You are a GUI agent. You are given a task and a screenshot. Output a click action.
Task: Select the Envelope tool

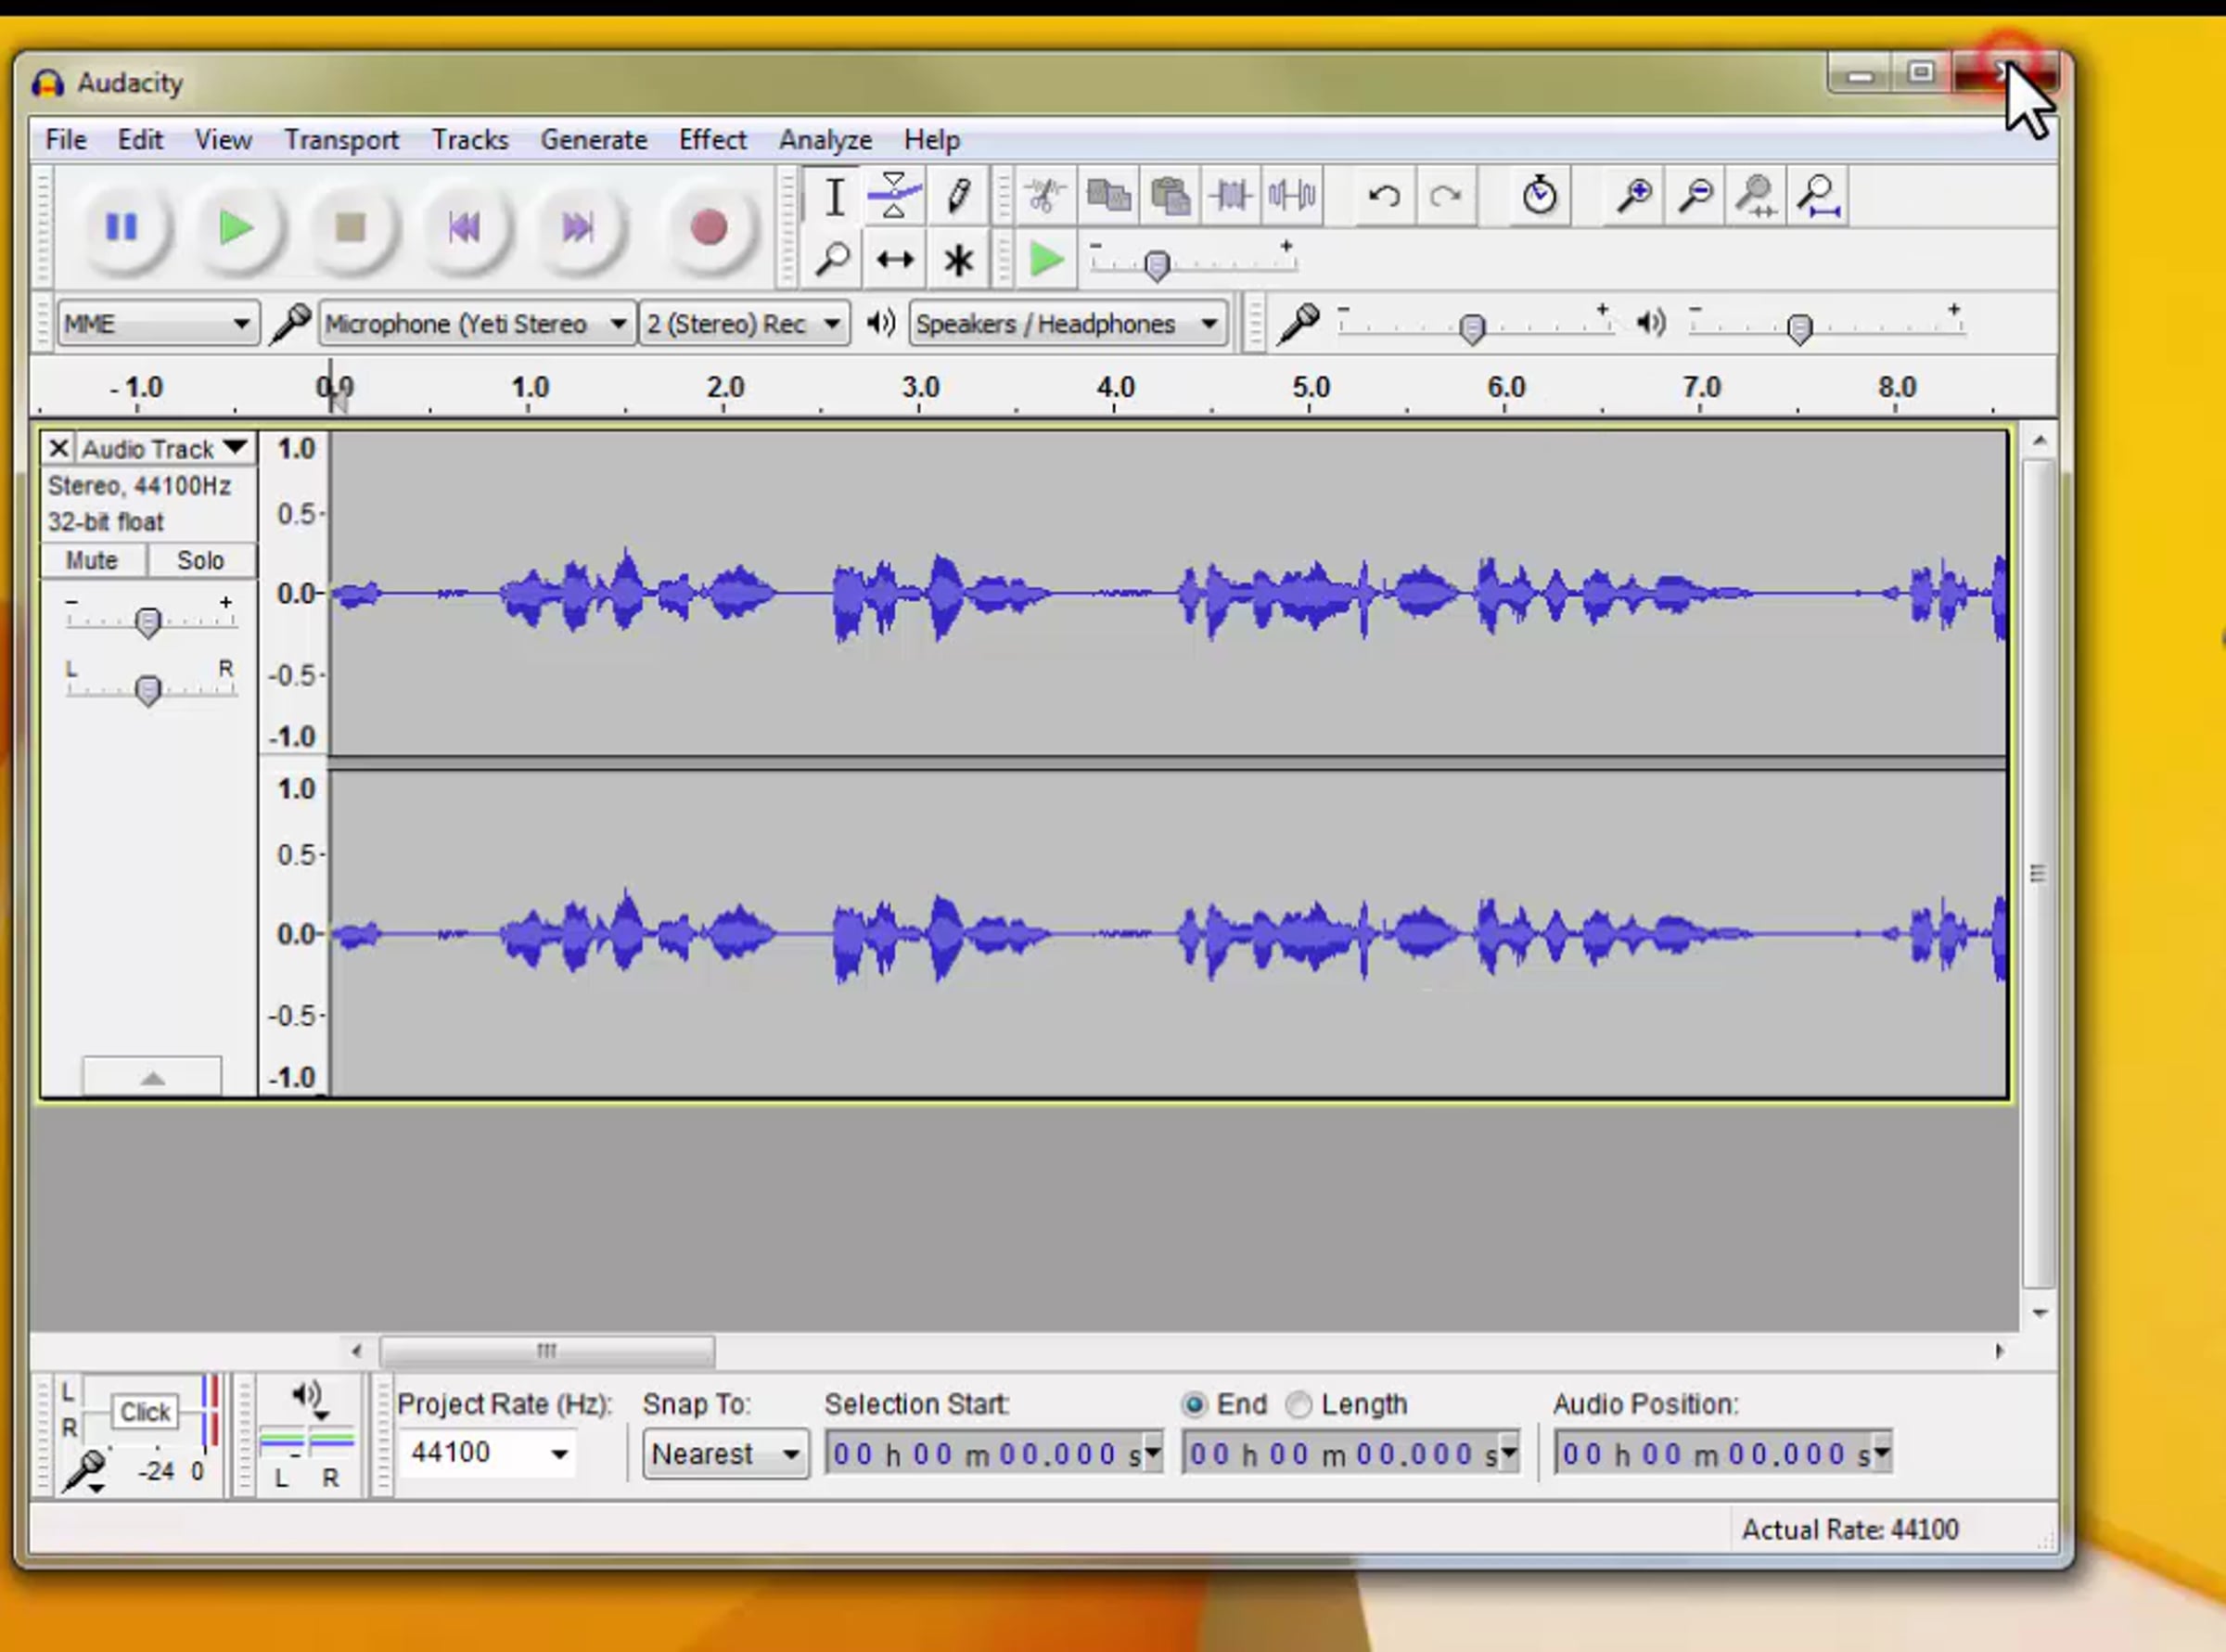tap(894, 195)
